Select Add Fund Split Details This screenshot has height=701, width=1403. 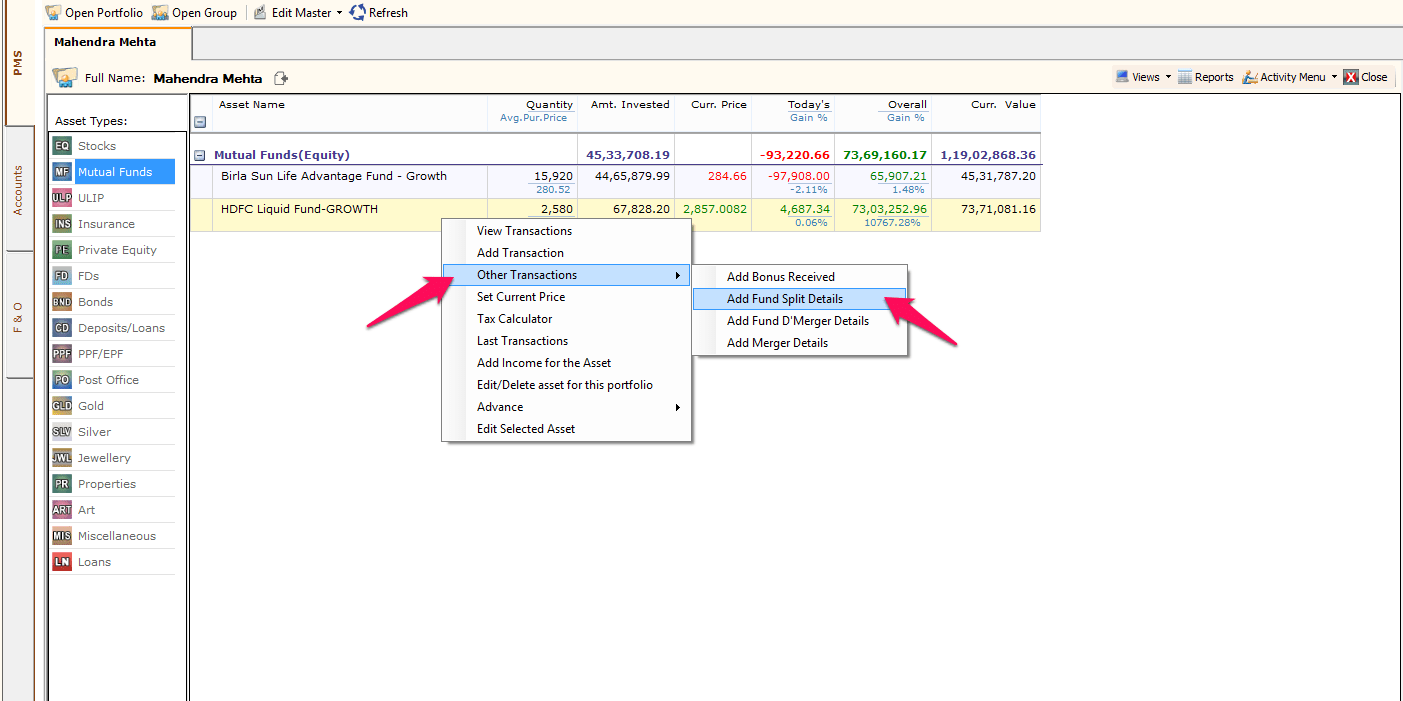tap(799, 299)
